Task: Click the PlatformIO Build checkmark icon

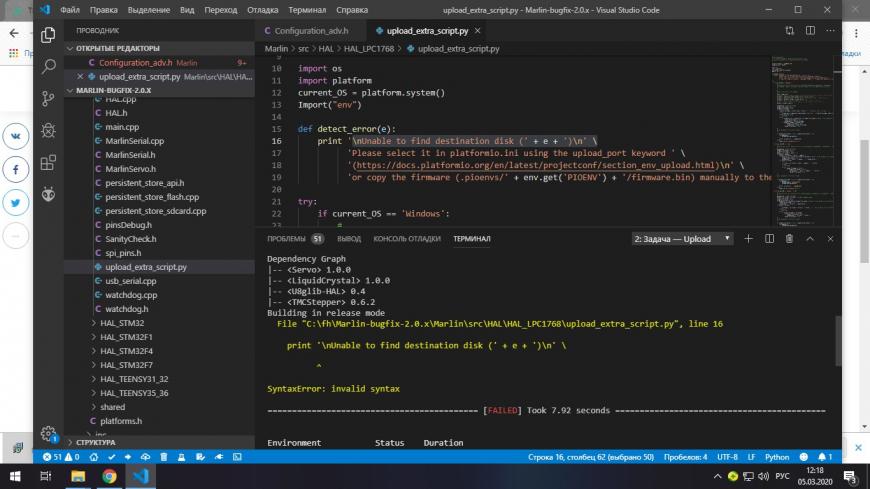Action: [x=112, y=457]
